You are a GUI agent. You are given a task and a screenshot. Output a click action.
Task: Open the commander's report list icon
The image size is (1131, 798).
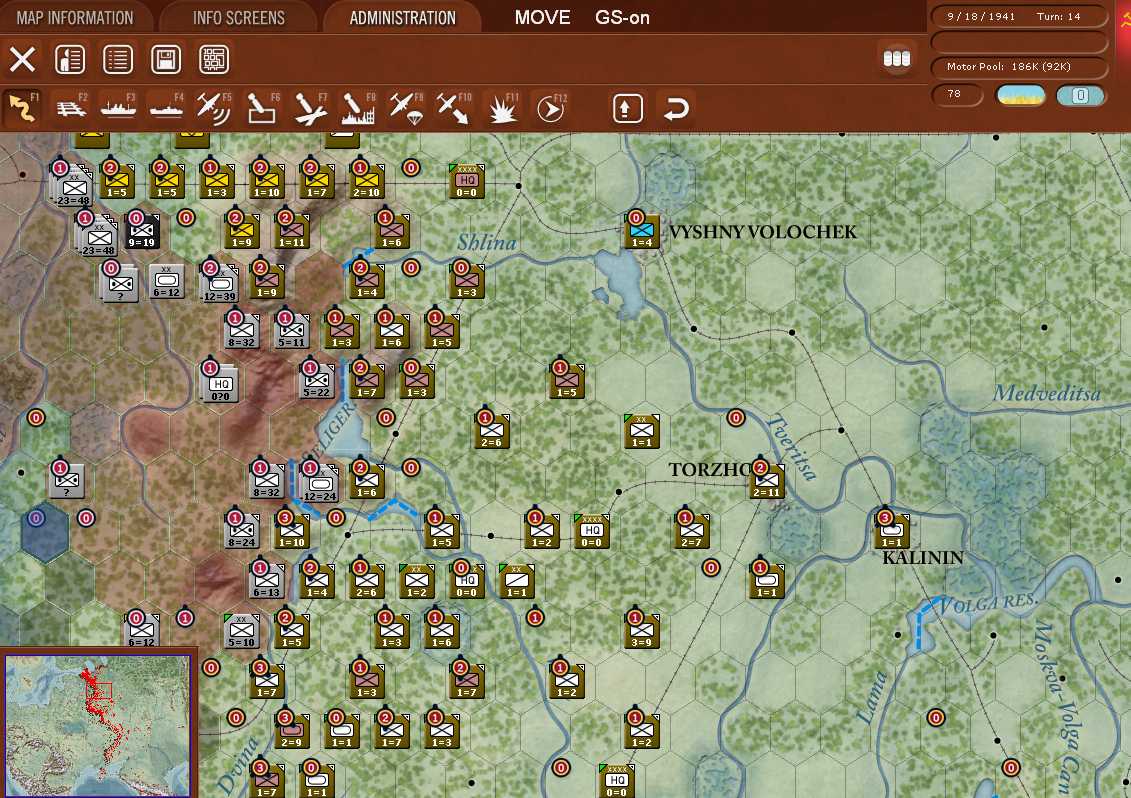coord(118,59)
